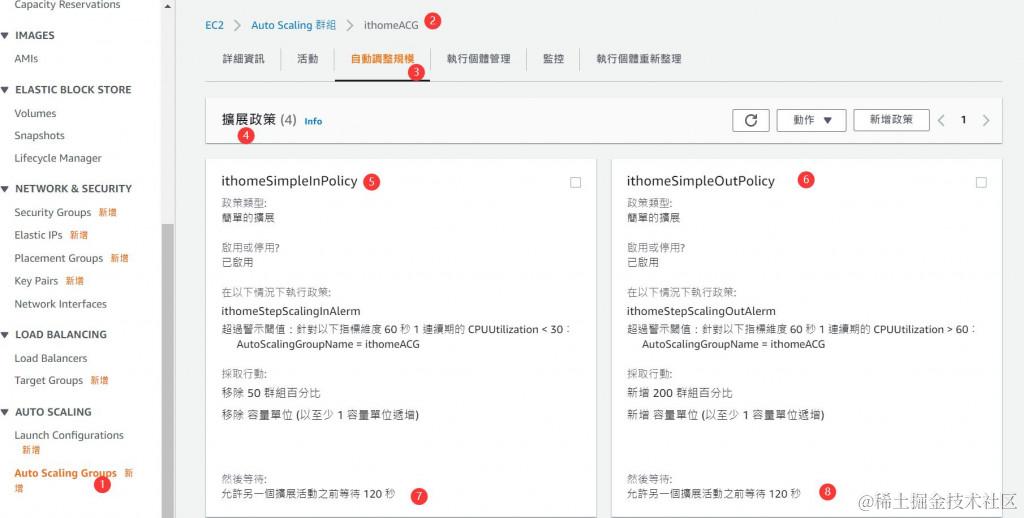
Task: Click the ithomeStepScalingOutAlerm alarm name
Action: tap(701, 312)
